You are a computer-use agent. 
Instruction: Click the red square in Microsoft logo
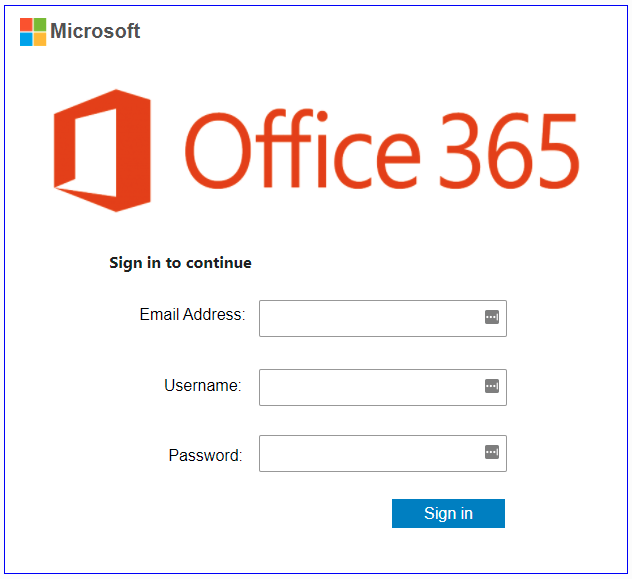(x=26, y=25)
